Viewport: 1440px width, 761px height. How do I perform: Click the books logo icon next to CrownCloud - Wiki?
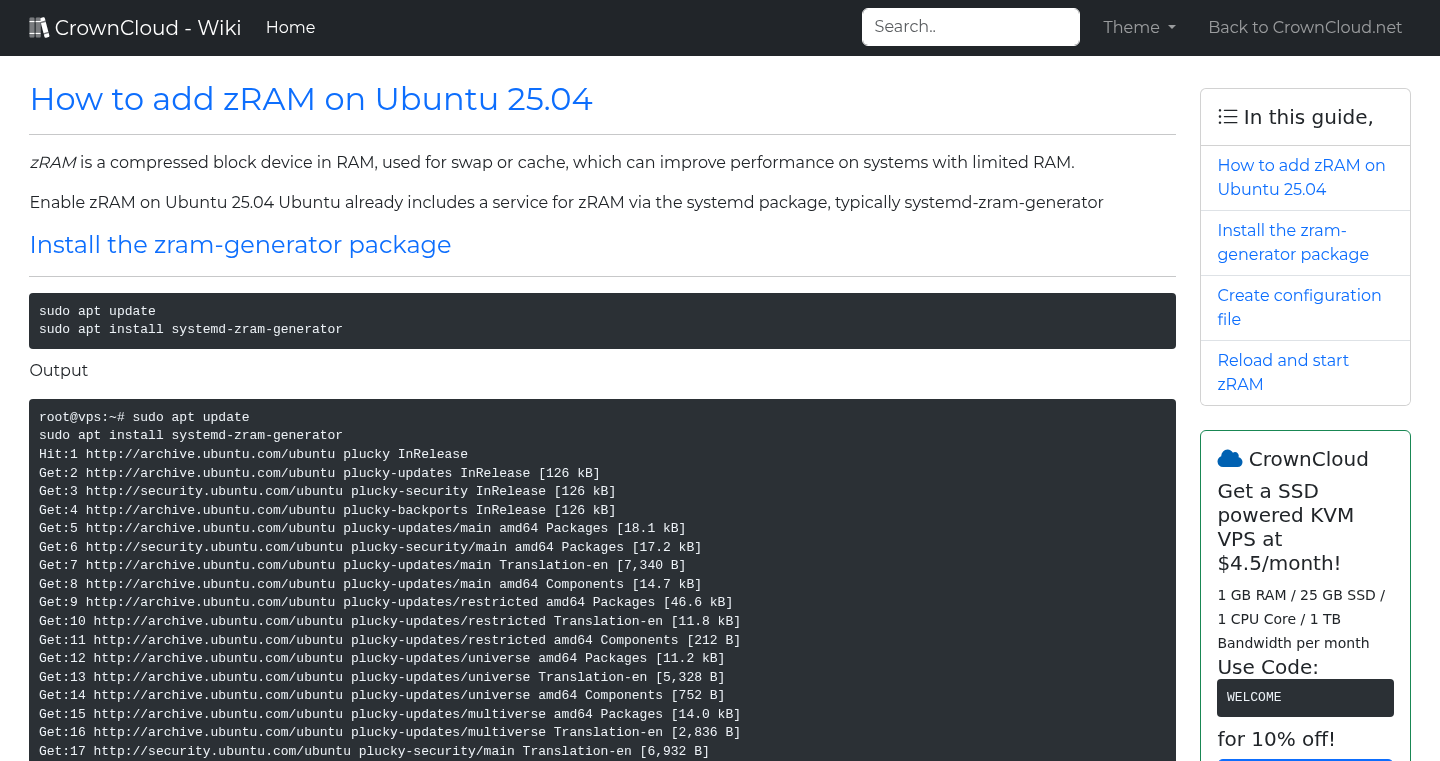39,26
